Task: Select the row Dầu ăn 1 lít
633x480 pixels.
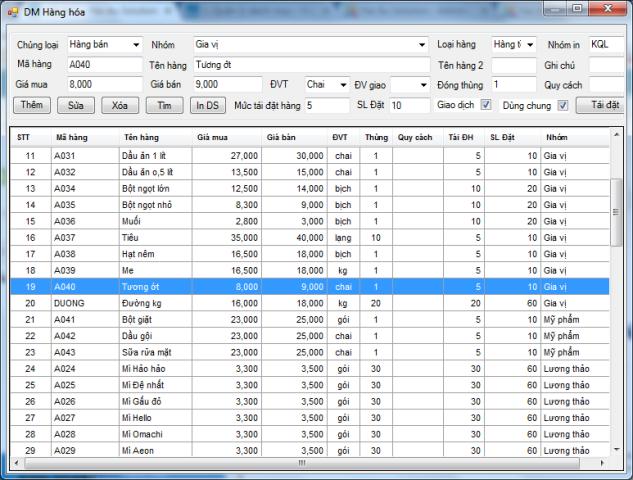Action: pyautogui.click(x=310, y=156)
